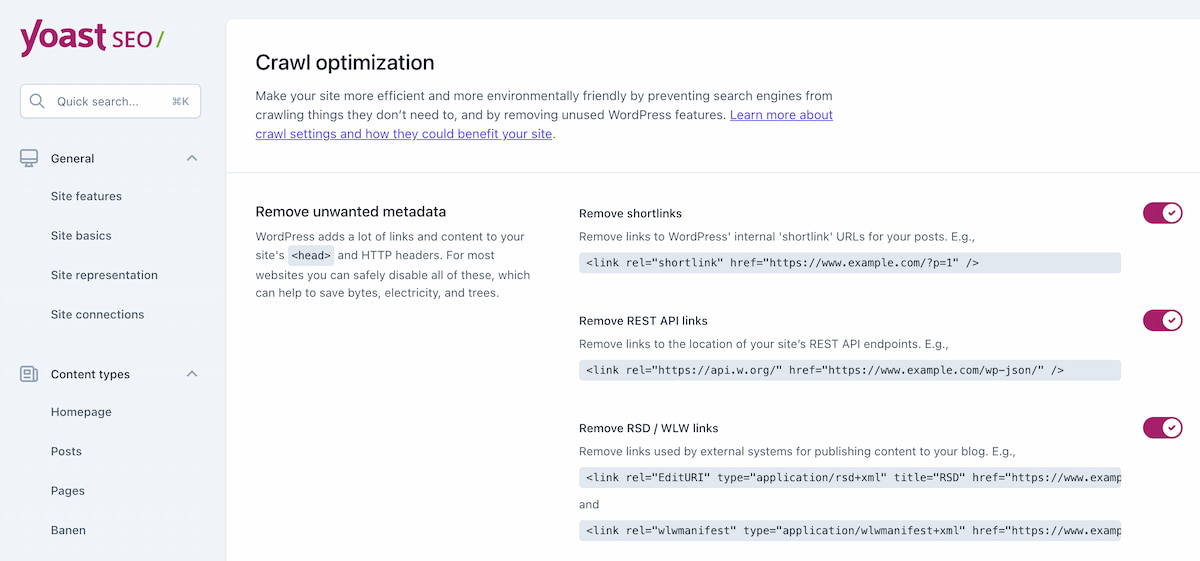Toggle Remove REST API links switch

coord(1163,320)
